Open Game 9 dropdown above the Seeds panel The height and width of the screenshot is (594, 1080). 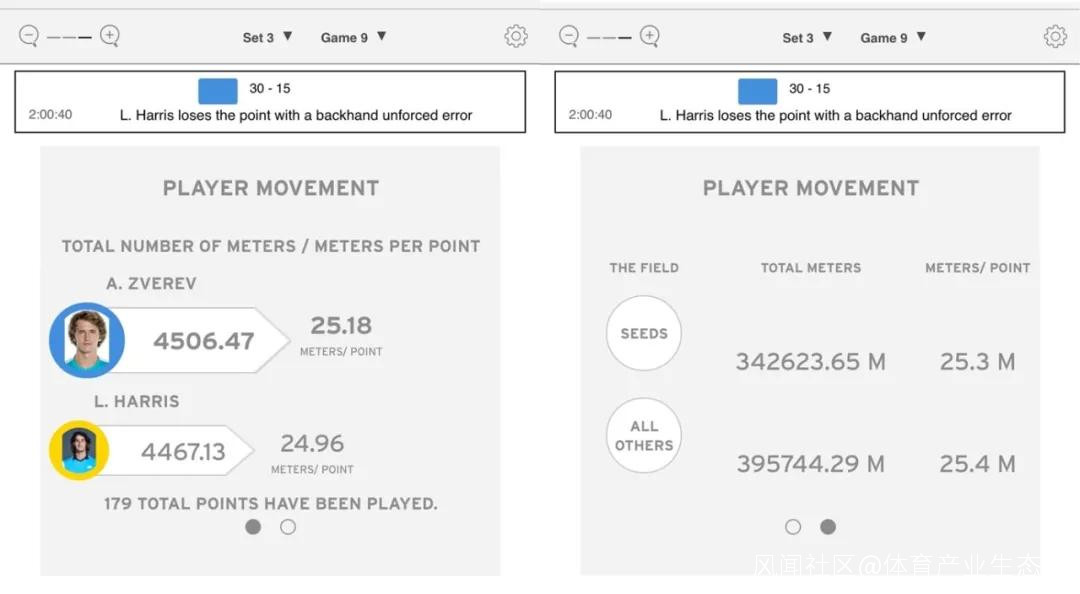(x=893, y=37)
